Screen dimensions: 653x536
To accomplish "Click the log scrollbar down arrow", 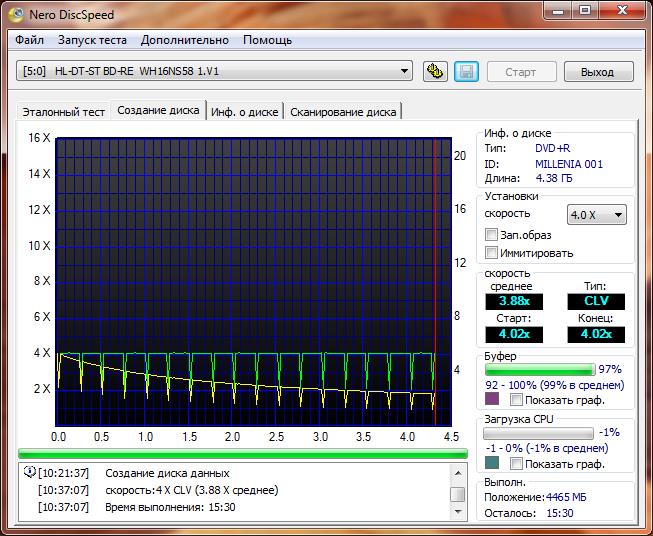I will click(457, 509).
